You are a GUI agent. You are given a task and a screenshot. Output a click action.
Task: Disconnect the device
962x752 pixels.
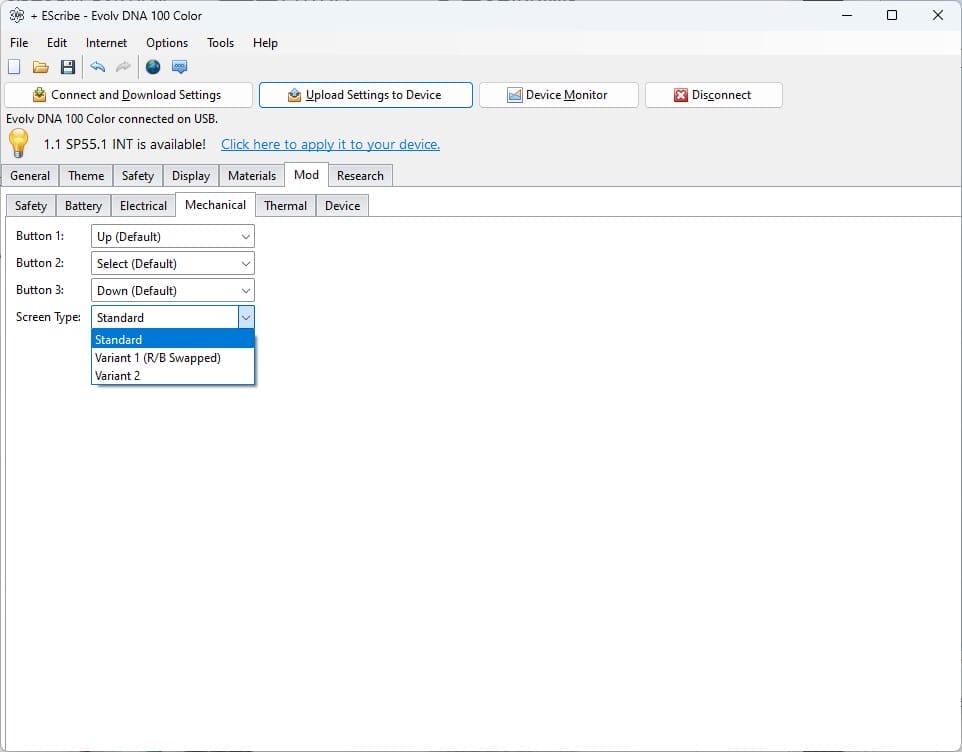[x=713, y=94]
